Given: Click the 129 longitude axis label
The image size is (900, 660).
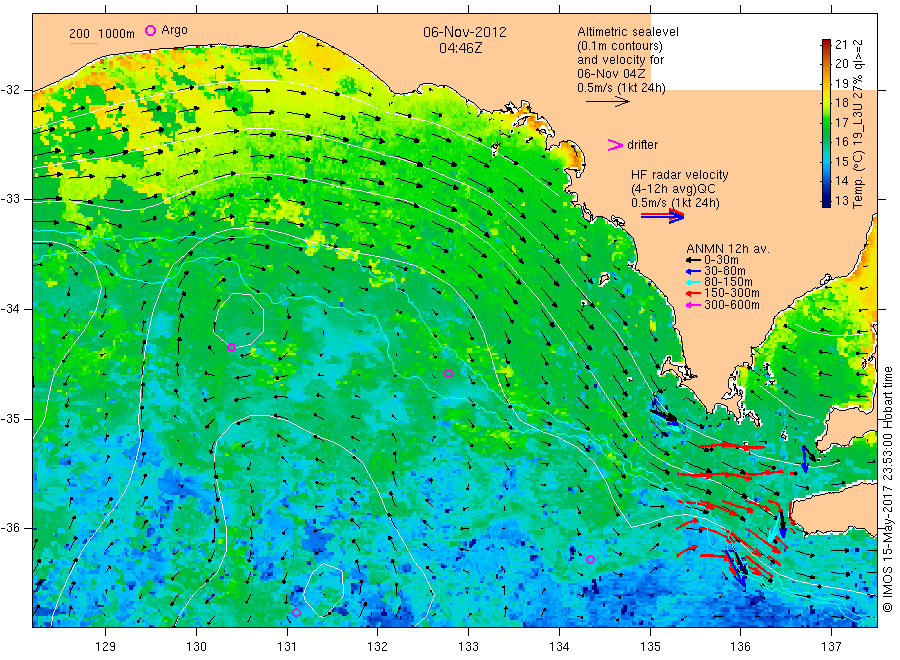Looking at the screenshot, I should (106, 646).
